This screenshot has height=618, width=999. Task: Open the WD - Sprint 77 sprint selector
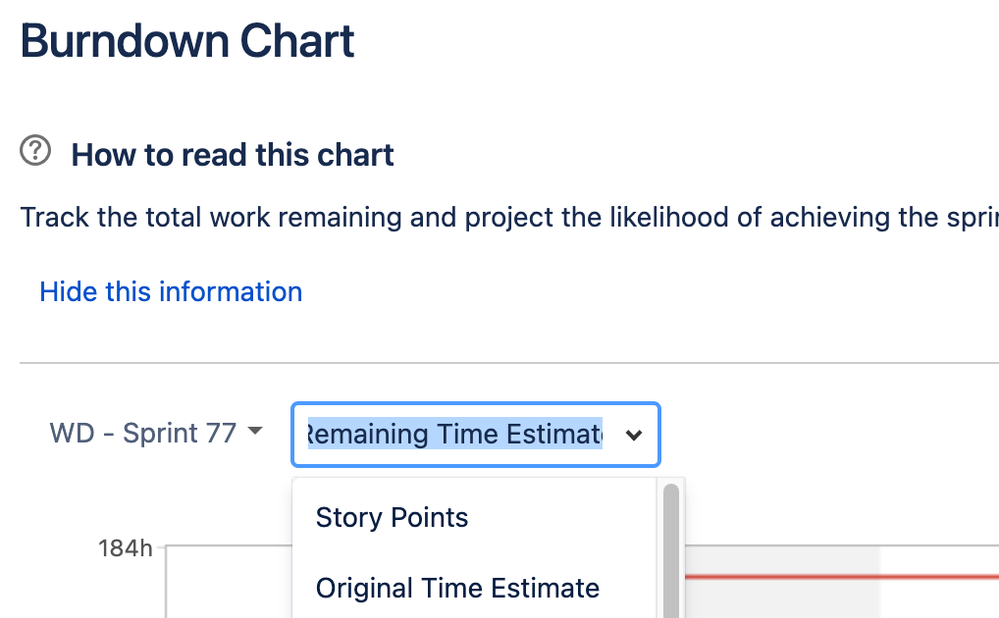pyautogui.click(x=142, y=433)
